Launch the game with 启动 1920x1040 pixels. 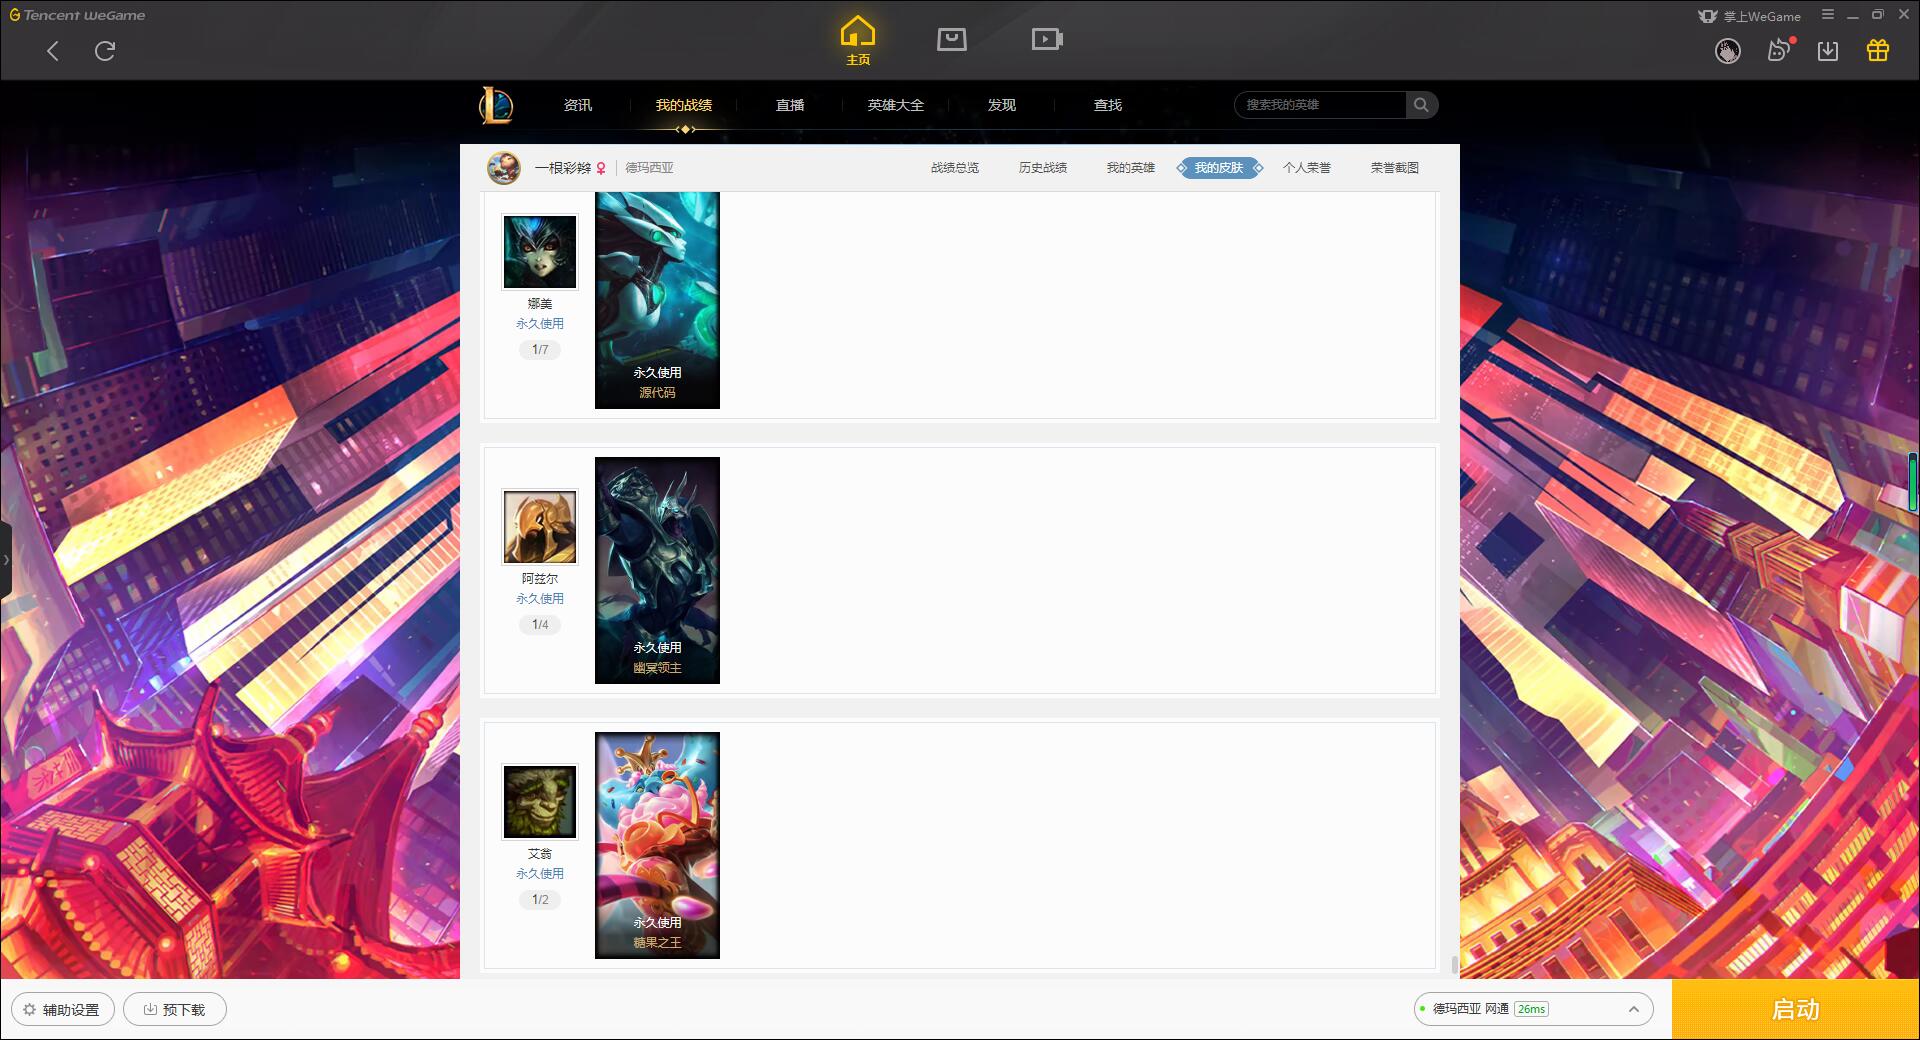coord(1796,1009)
